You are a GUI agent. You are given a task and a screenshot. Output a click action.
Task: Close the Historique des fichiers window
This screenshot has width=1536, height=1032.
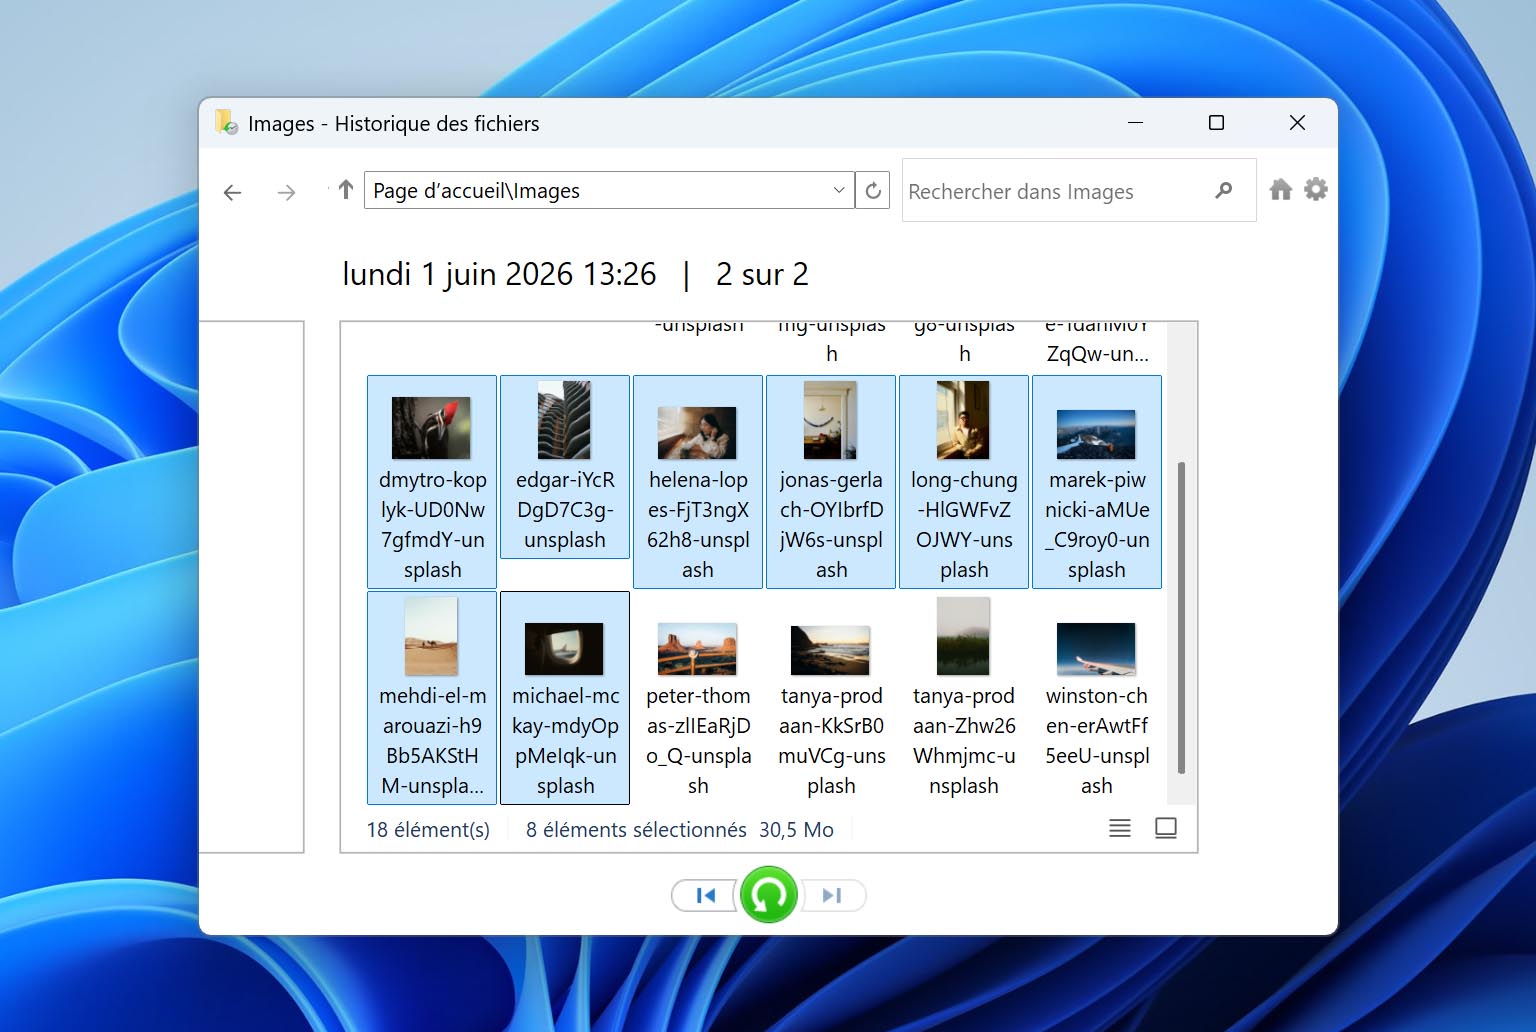coord(1297,123)
